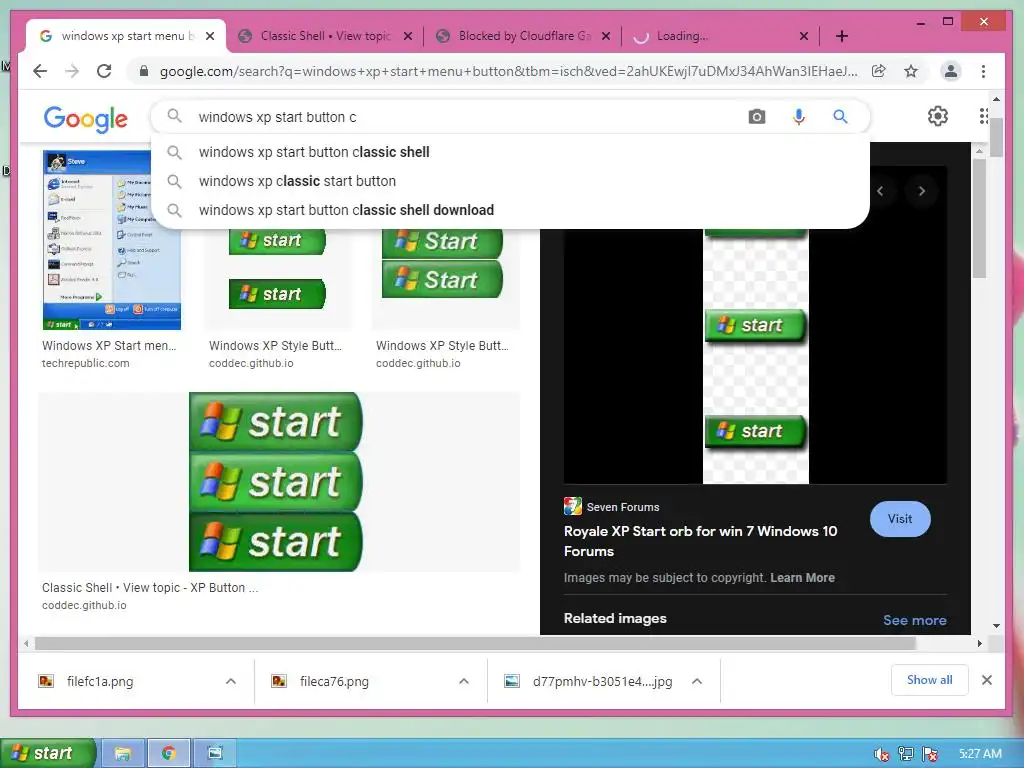Open Learn More copyright link
Image resolution: width=1024 pixels, height=768 pixels.
pos(802,577)
